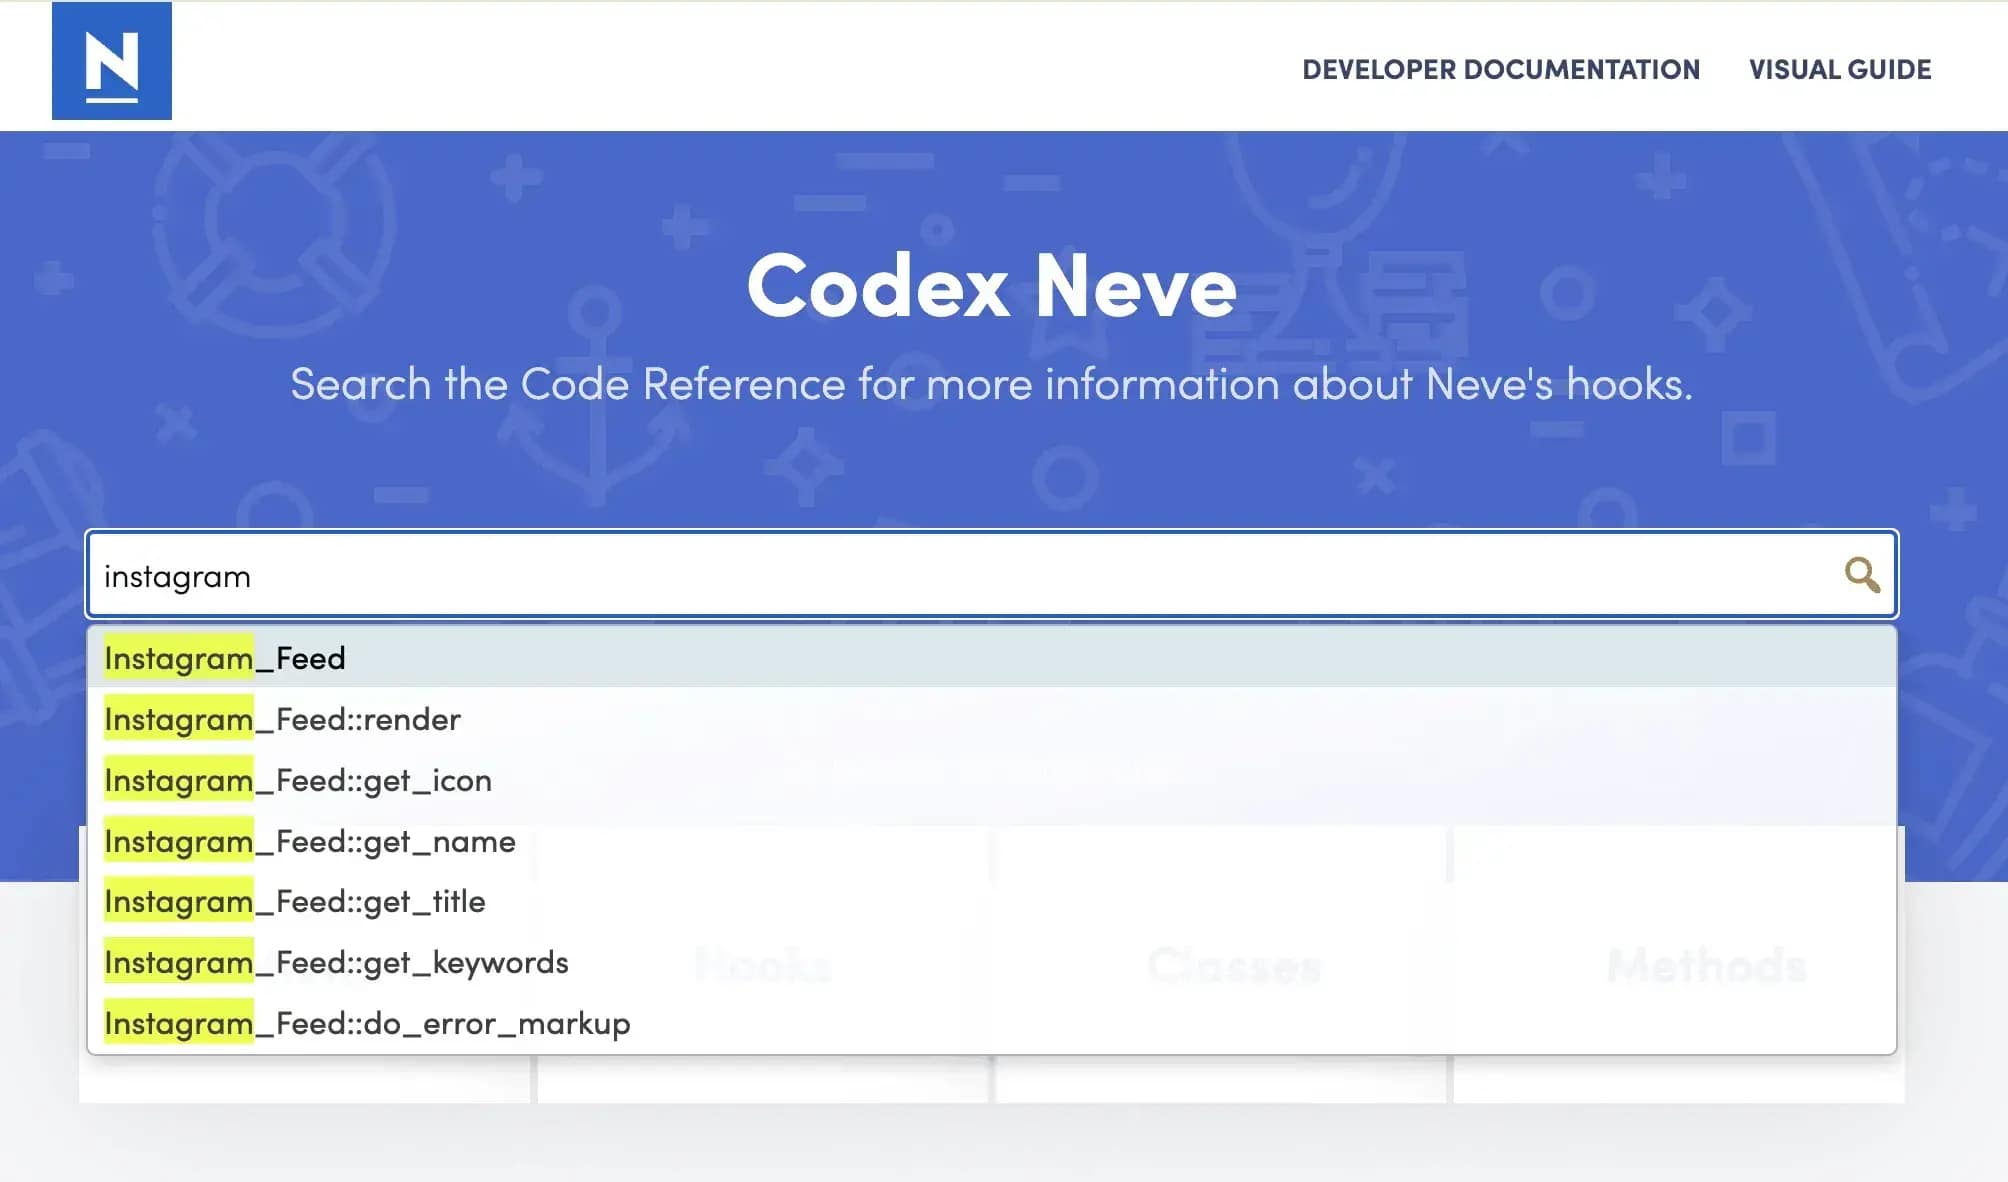Screen dimensions: 2008x1182
Task: Open the Instagram_Feed::get_keywords suggestion
Action: 992,962
